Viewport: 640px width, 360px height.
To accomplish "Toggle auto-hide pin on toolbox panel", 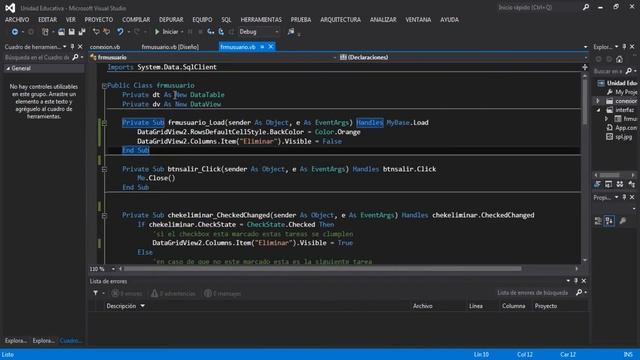I will [72, 47].
